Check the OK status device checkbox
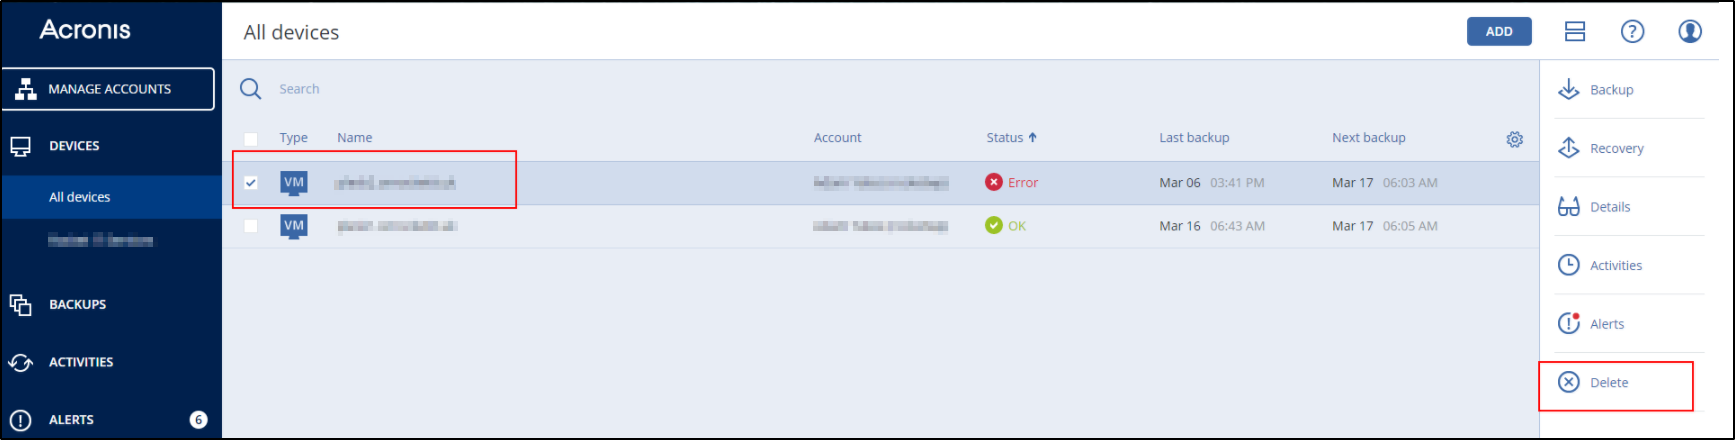Screen dimensions: 1735x440 (251, 226)
